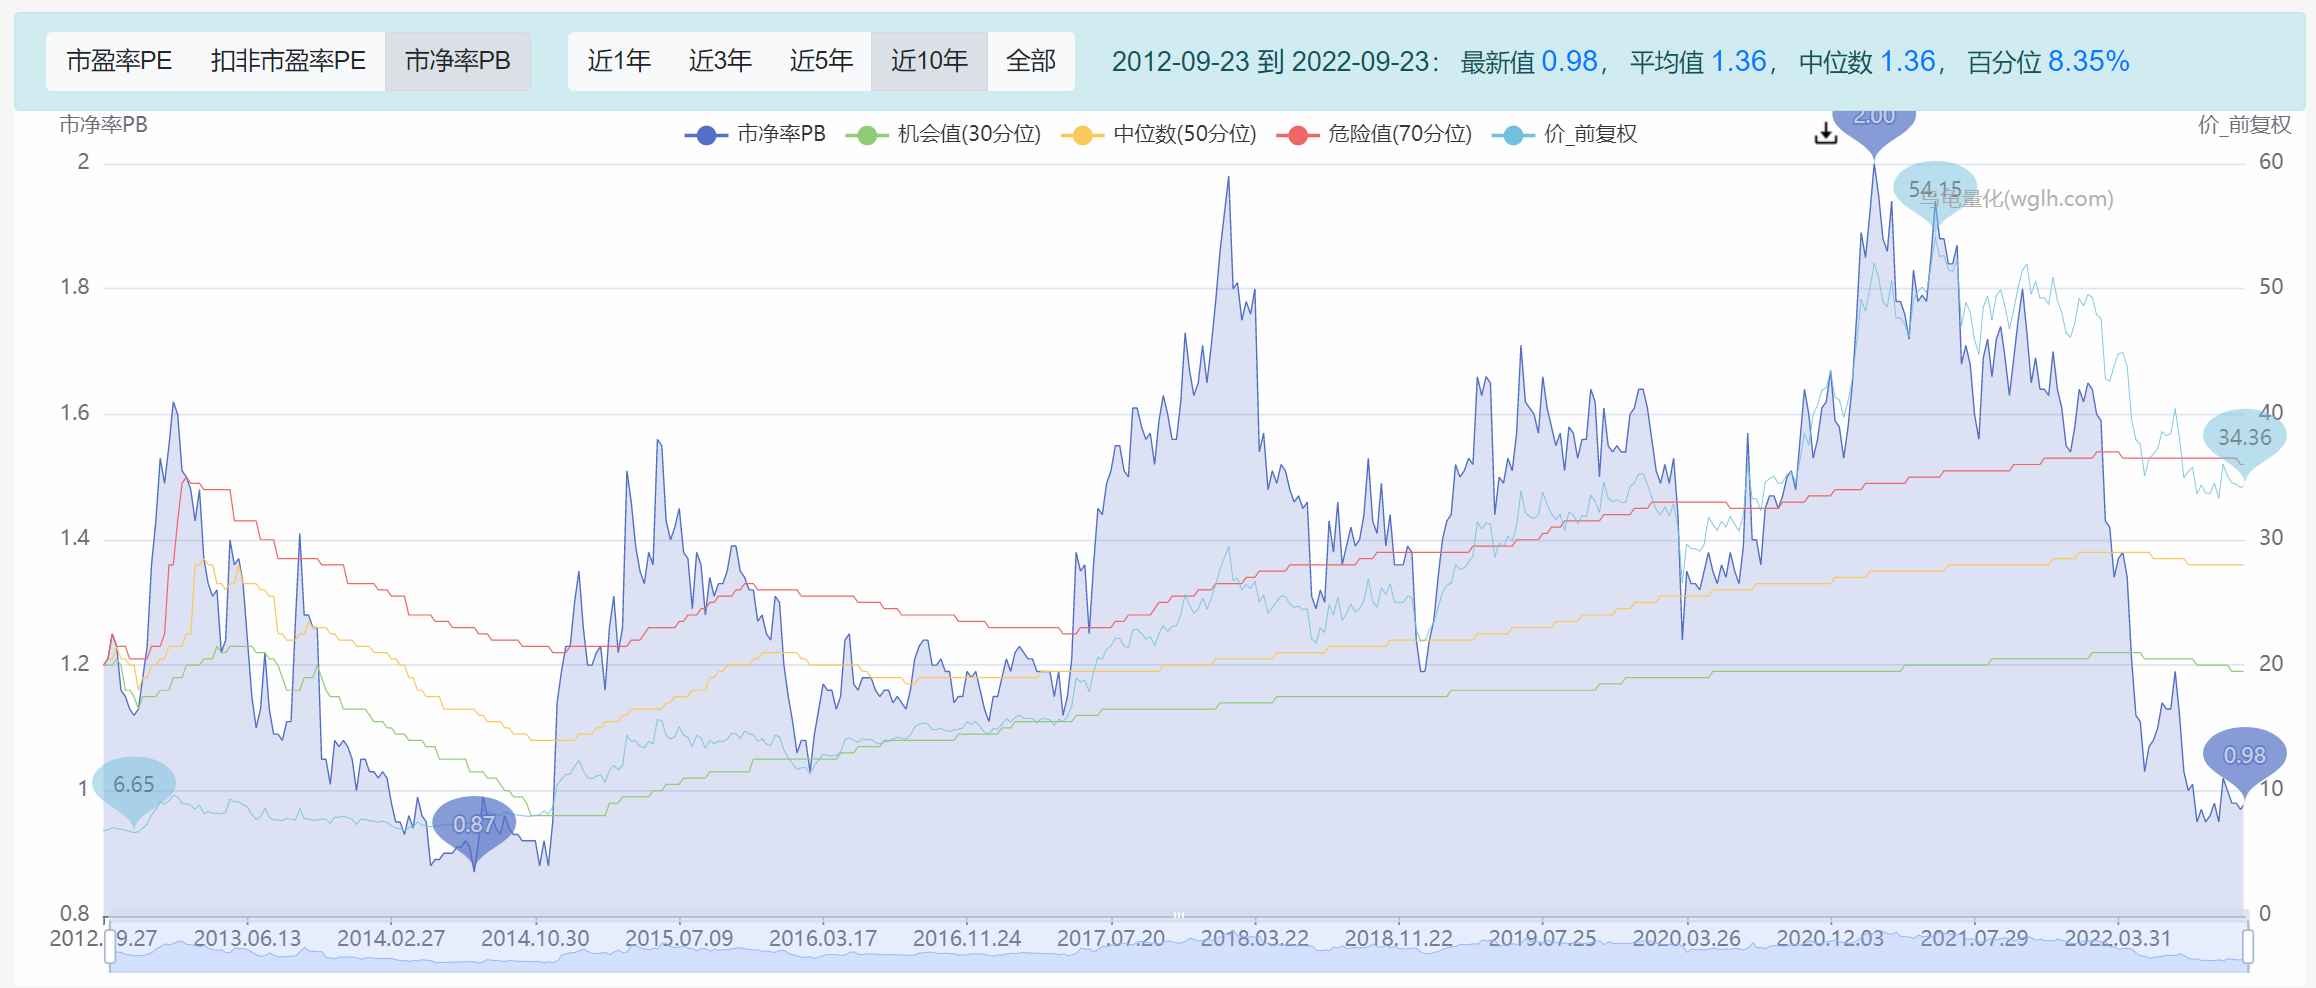Select the 市净率PB tab

click(457, 61)
